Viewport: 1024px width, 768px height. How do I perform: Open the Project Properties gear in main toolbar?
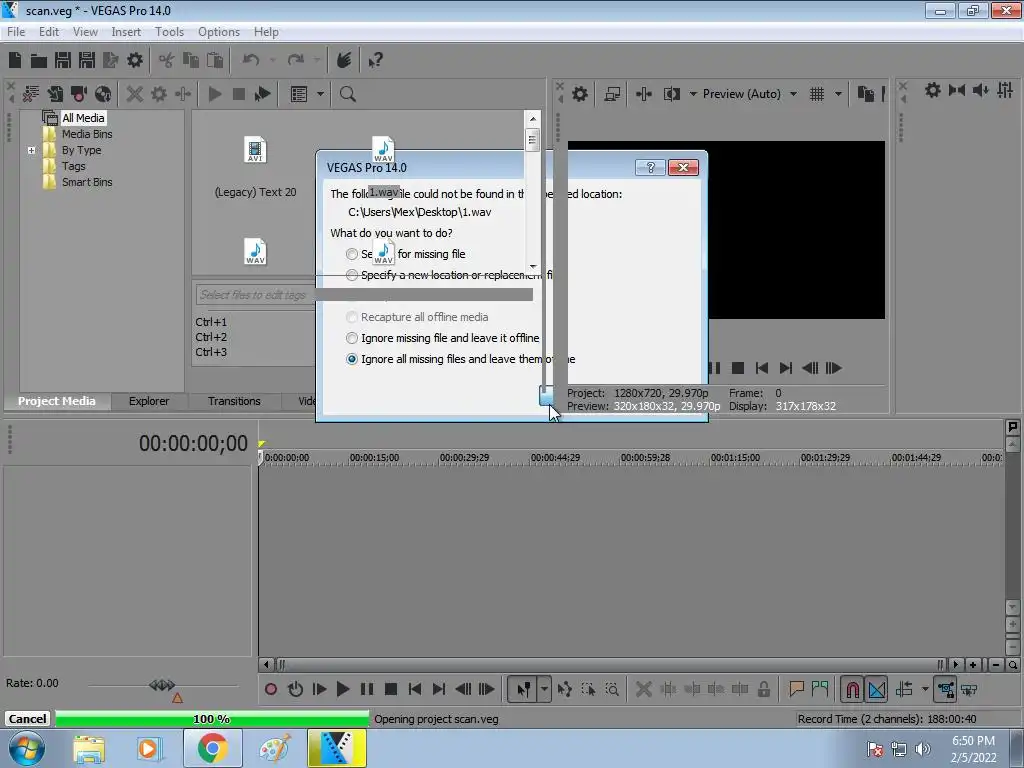pyautogui.click(x=135, y=60)
